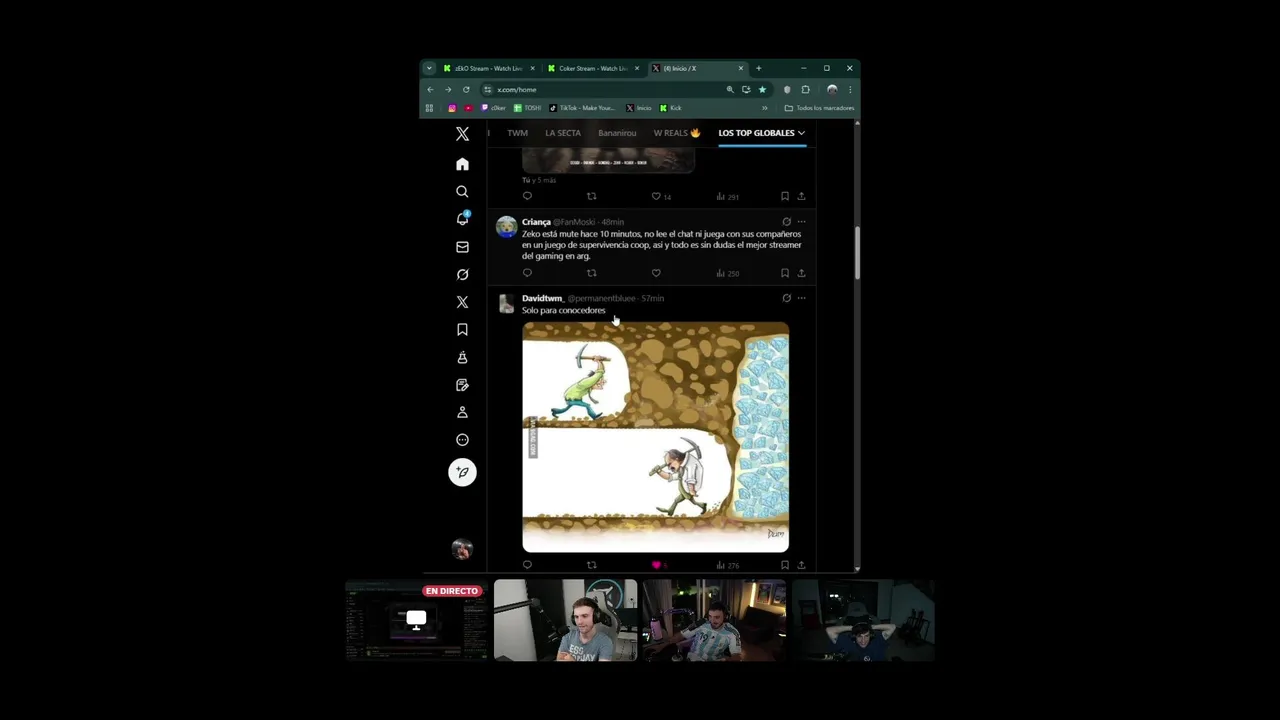
Task: Reply to the miners cartoon post
Action: pos(527,565)
